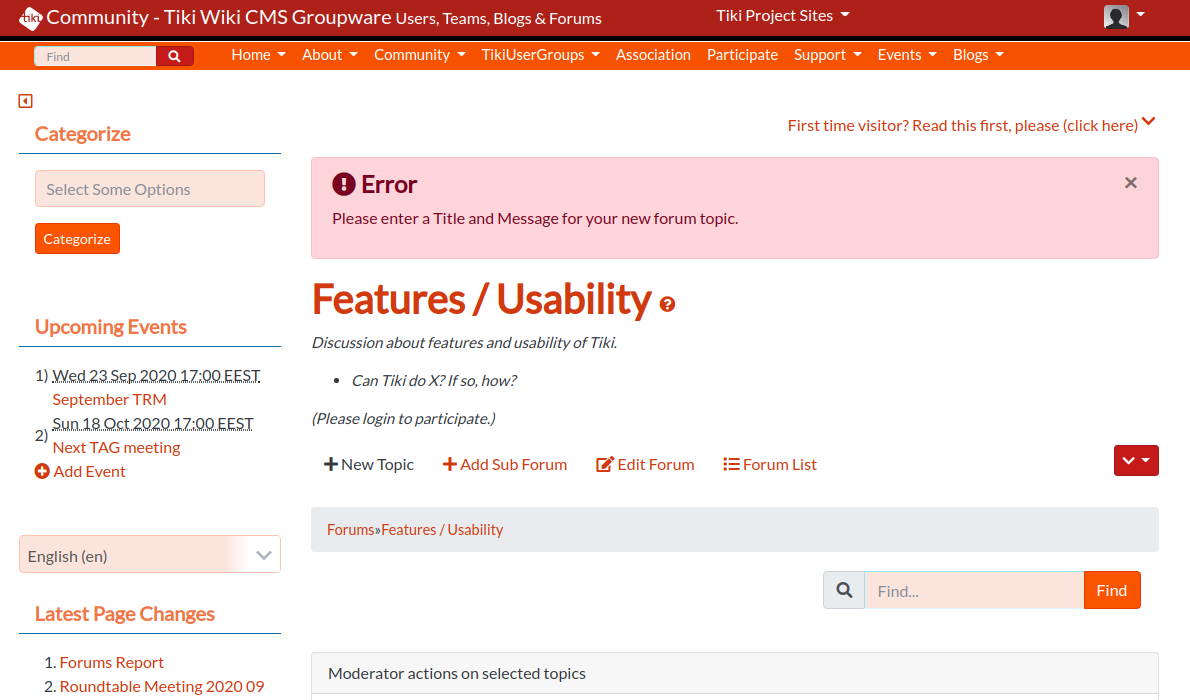Click the Sun 18 Oct 2020 17:00 EEST date
1190x700 pixels.
(153, 424)
